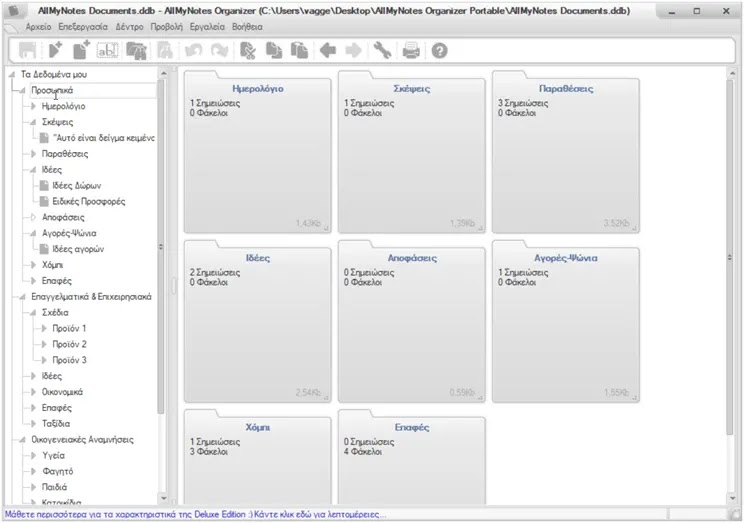
Task: Navigate forward with the right arrow icon
Action: (x=353, y=50)
